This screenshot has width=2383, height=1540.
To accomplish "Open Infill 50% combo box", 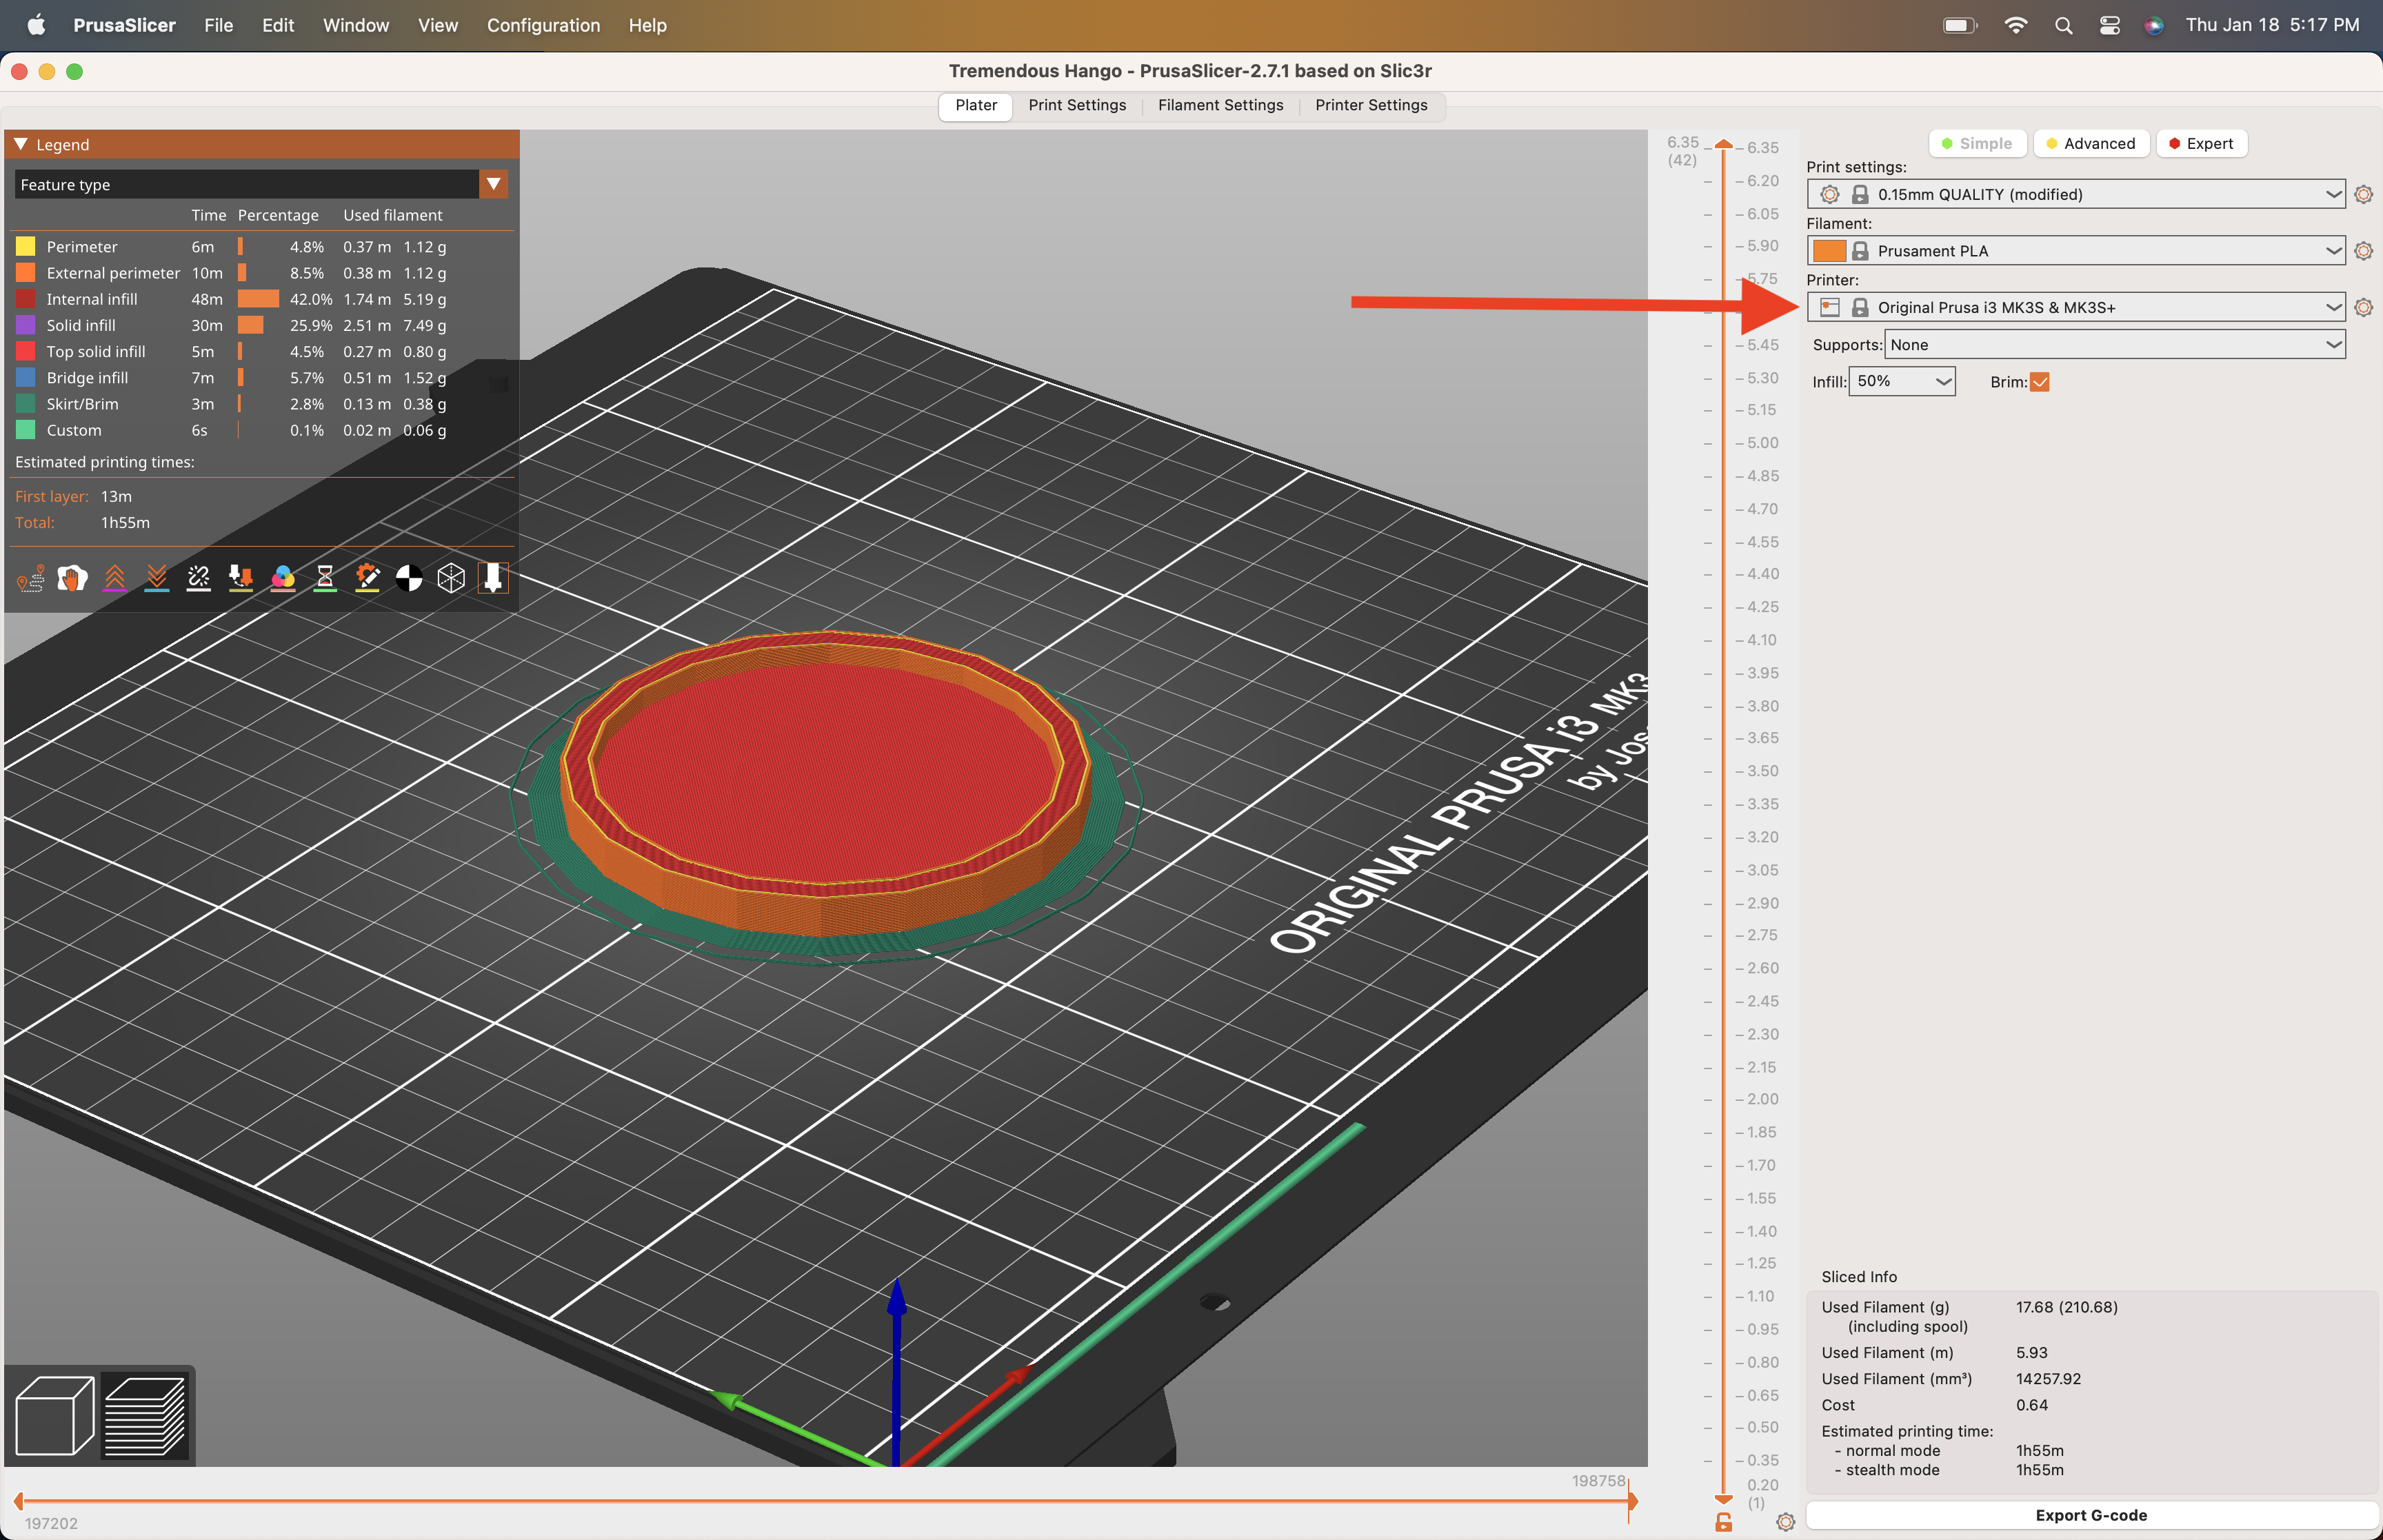I will 1902,381.
